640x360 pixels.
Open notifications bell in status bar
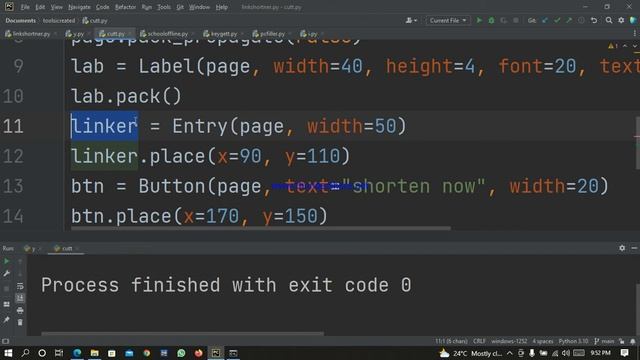(x=633, y=341)
